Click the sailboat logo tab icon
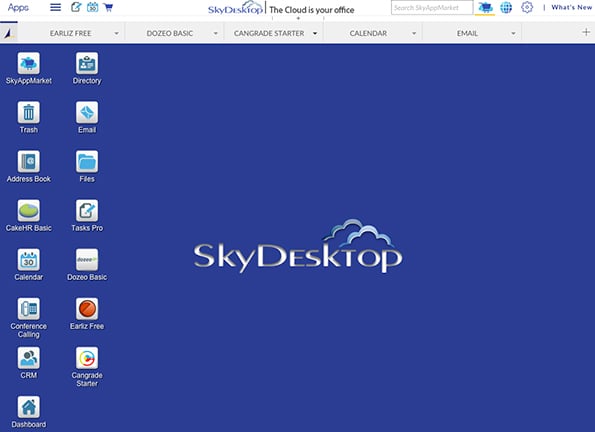Viewport: 595px width, 432px height. [x=9, y=33]
